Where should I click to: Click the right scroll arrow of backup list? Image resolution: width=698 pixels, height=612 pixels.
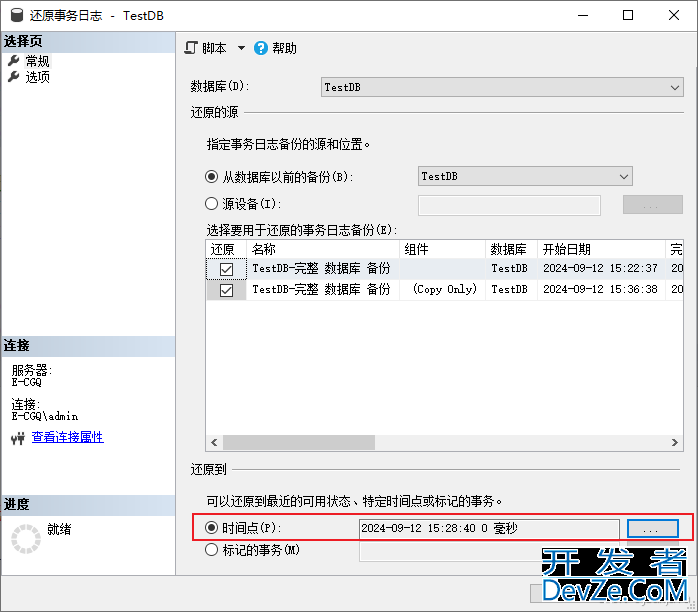tap(675, 442)
